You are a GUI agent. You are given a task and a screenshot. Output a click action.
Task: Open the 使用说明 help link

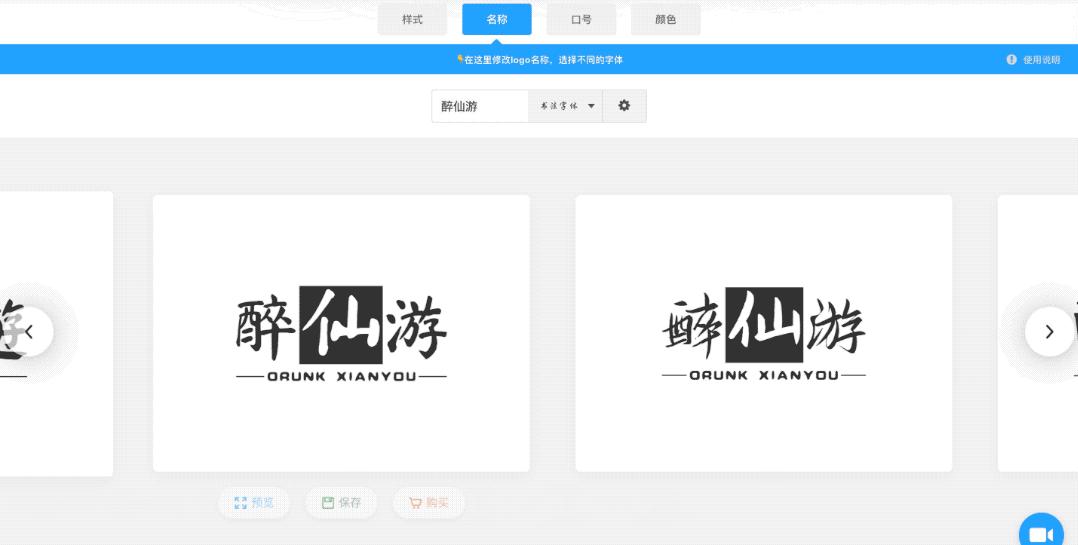tap(1042, 60)
